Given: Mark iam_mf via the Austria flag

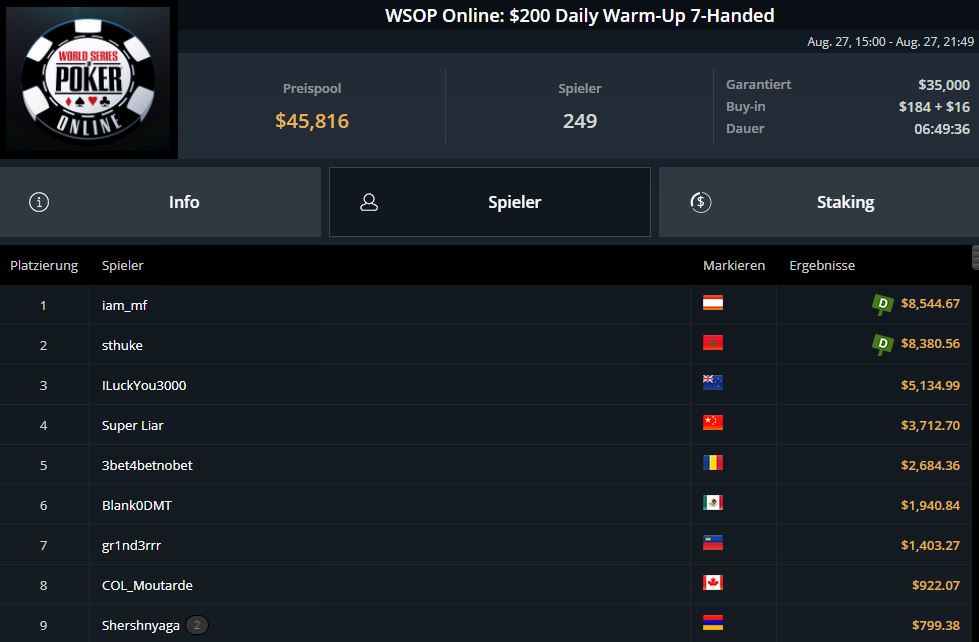Looking at the screenshot, I should [712, 303].
